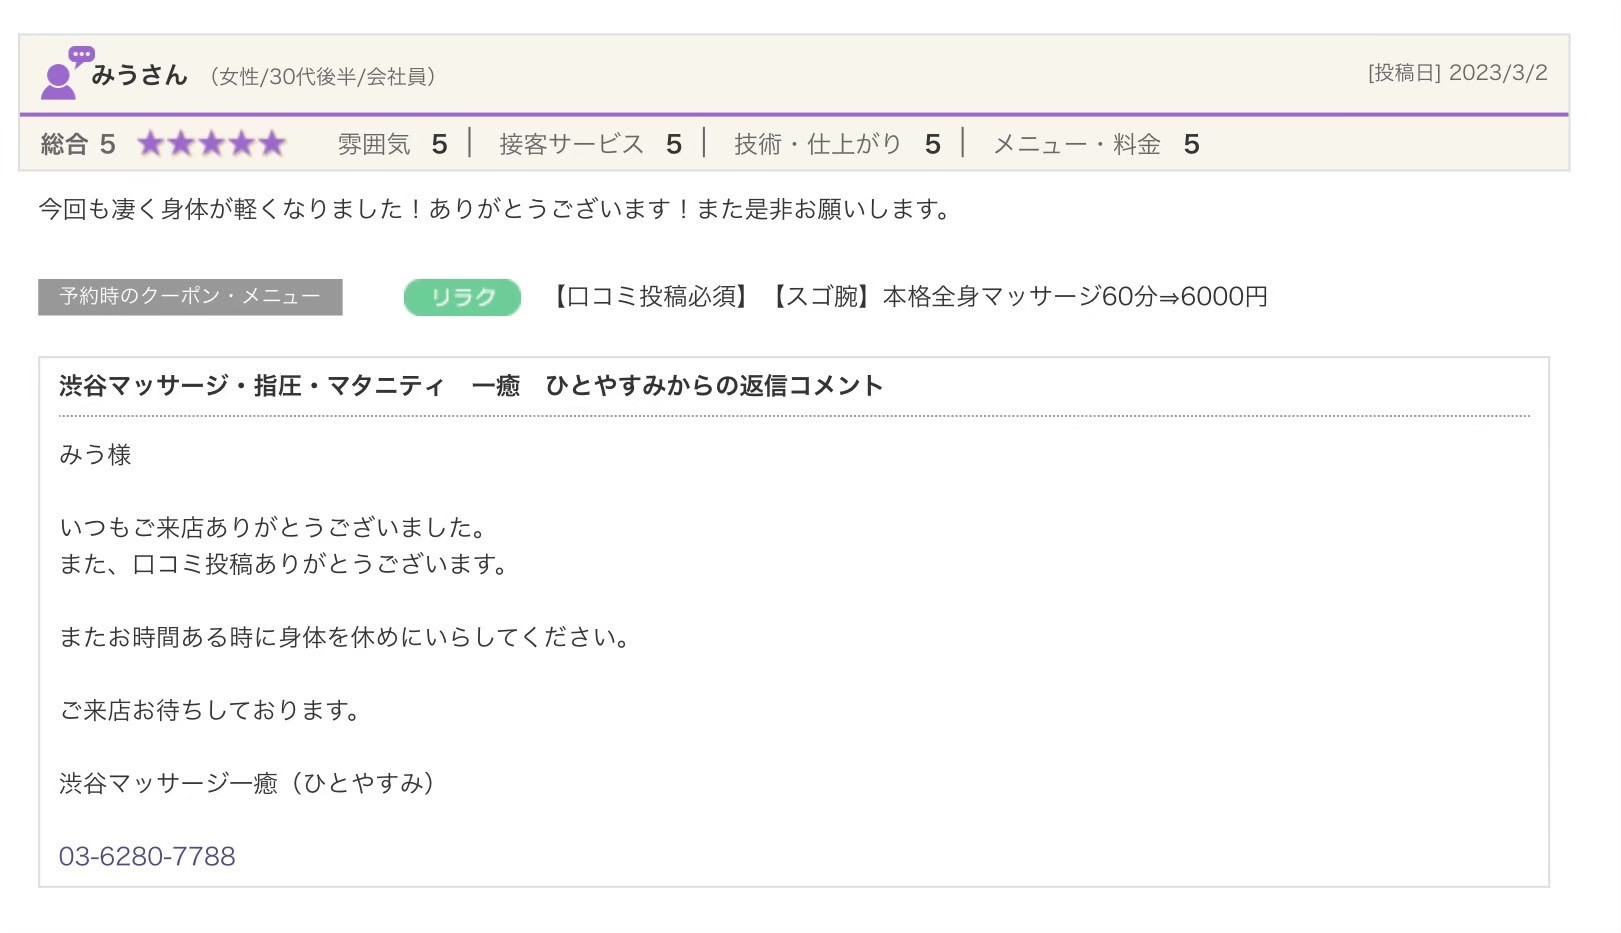Open the coupon 本格全身マッサージ60分⇒6000円
Image resolution: width=1621 pixels, height=933 pixels.
click(x=1075, y=297)
